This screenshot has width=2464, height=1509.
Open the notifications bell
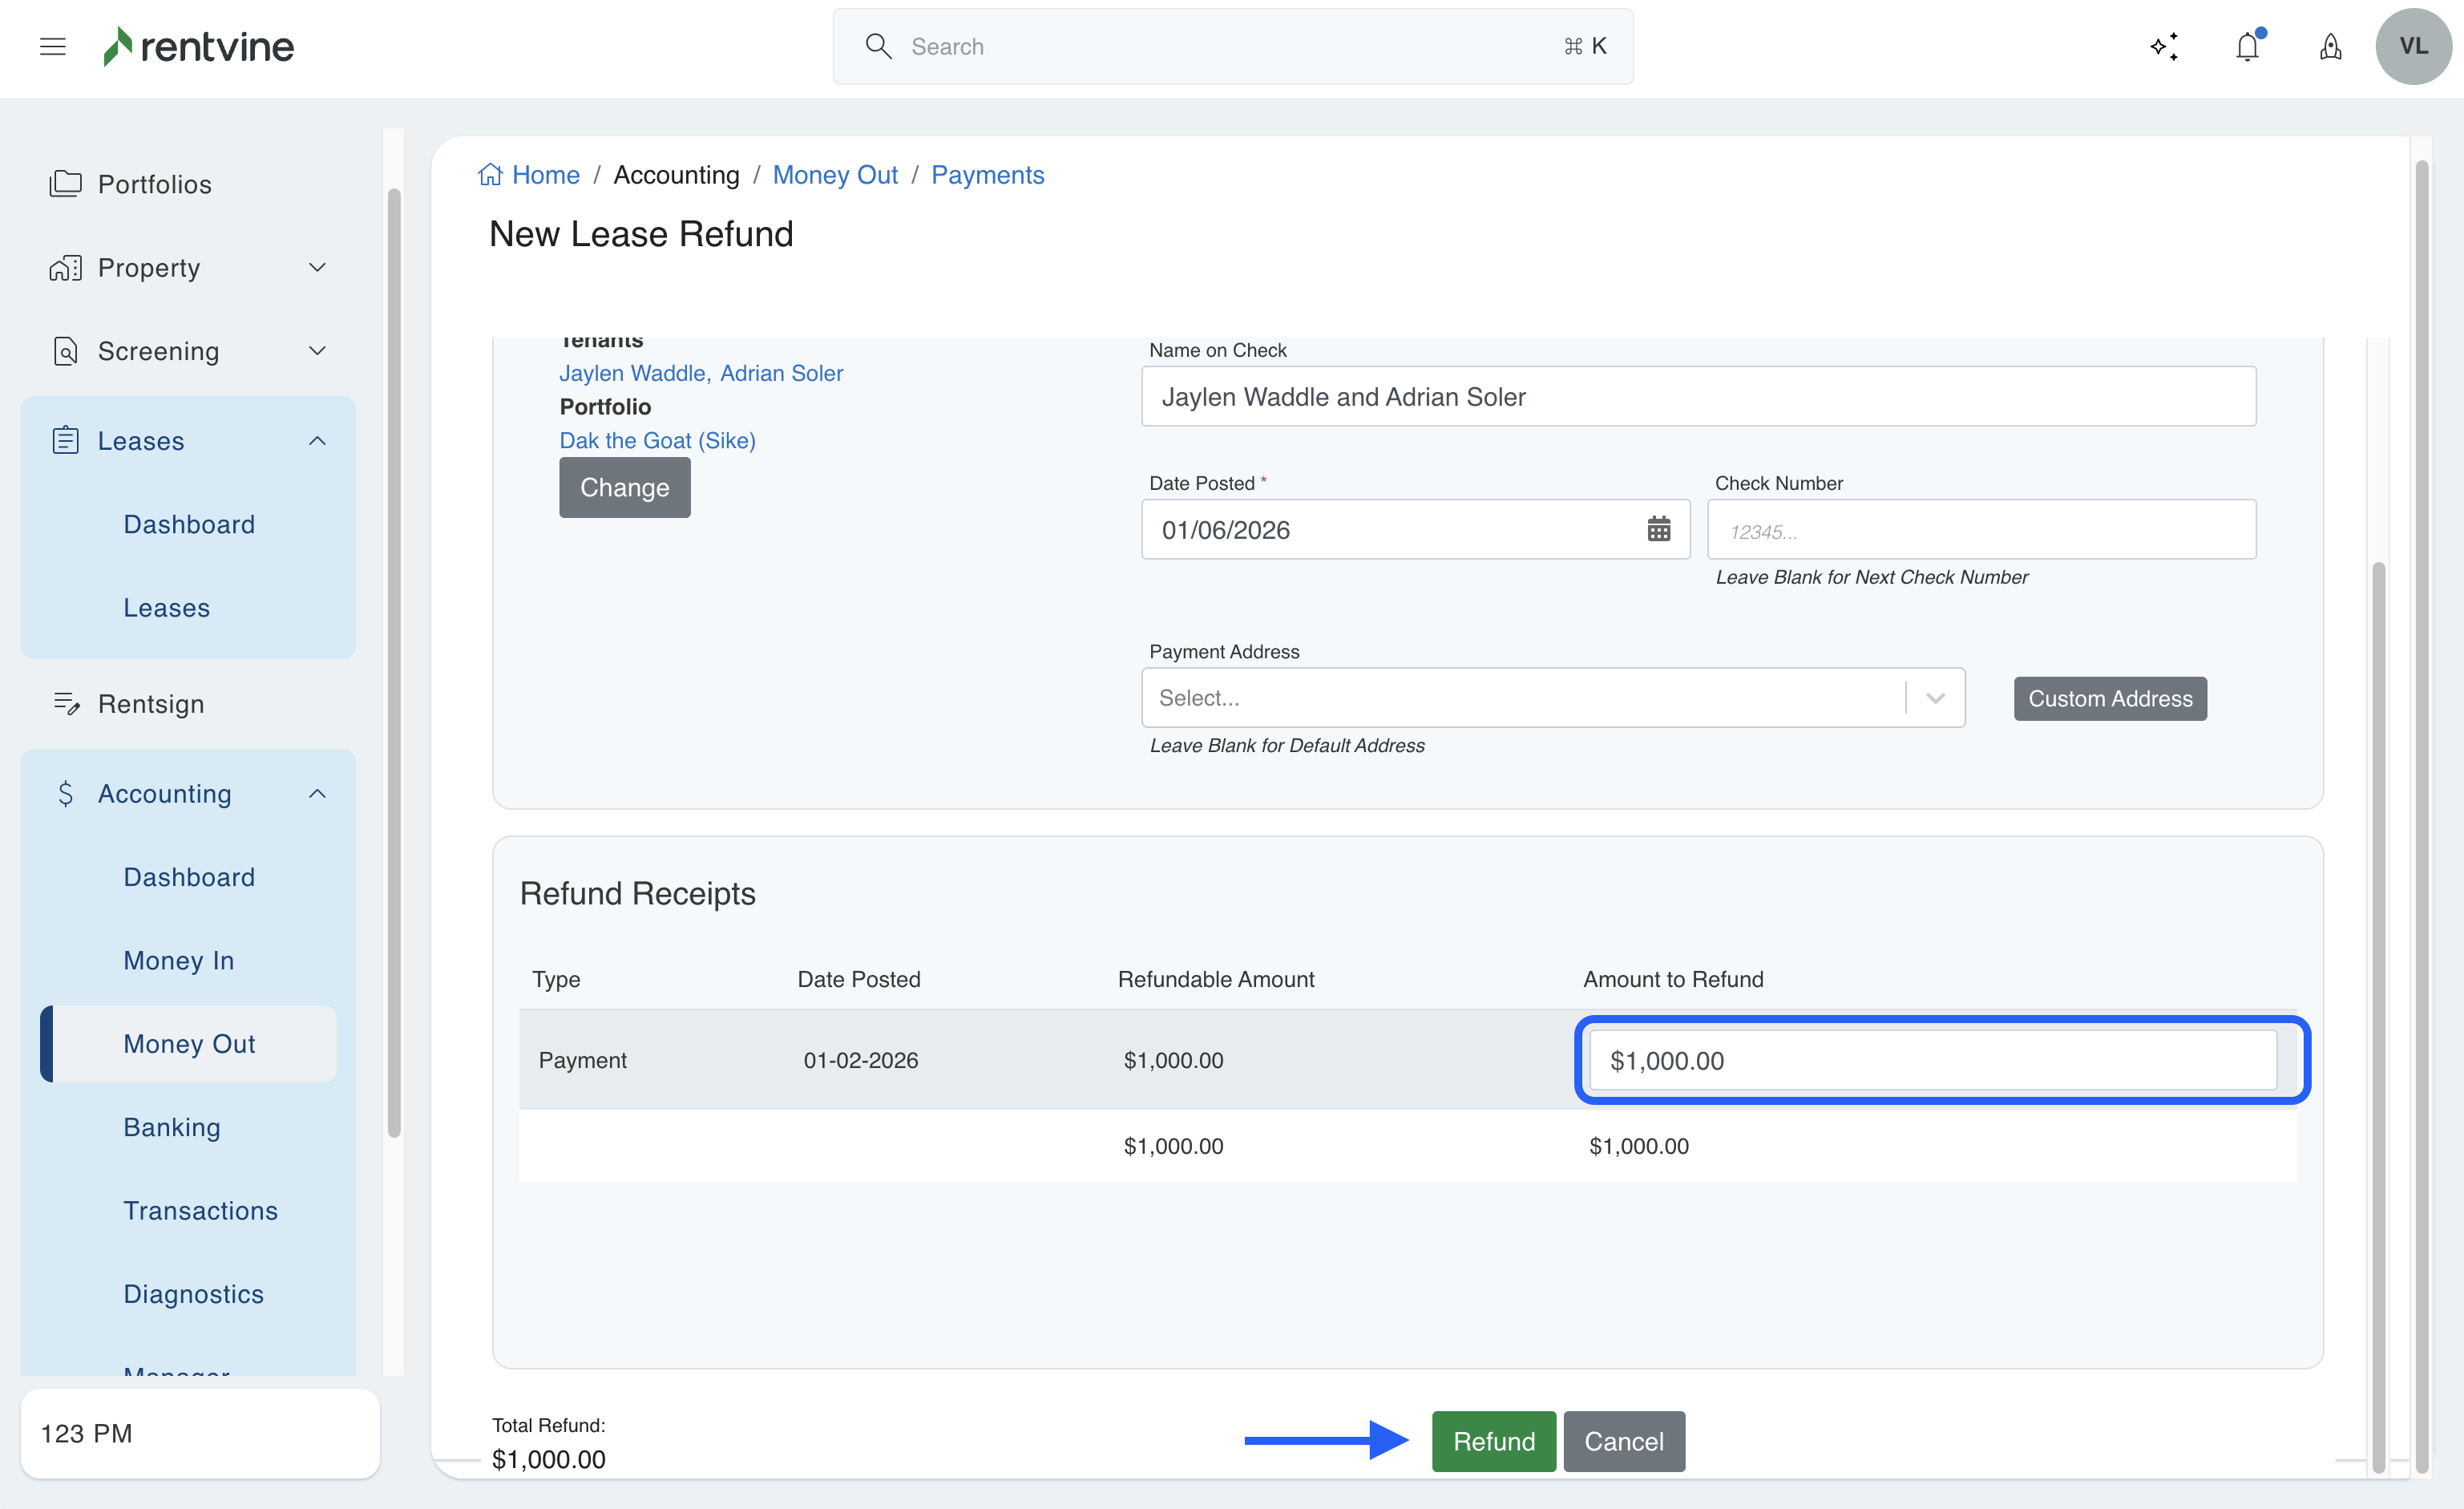2247,46
